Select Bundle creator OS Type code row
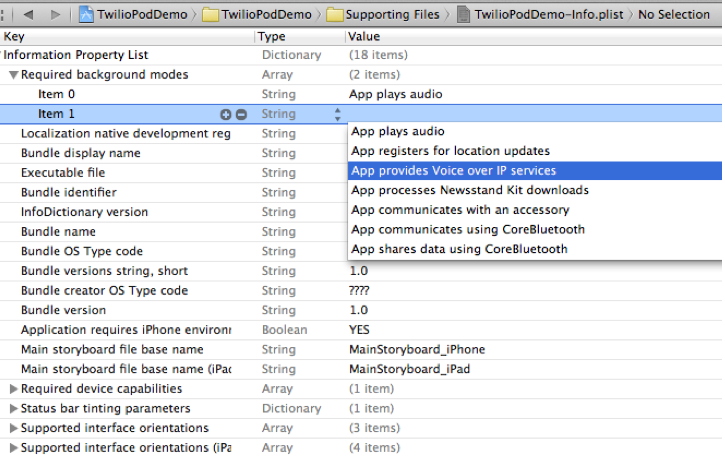 tap(361, 290)
